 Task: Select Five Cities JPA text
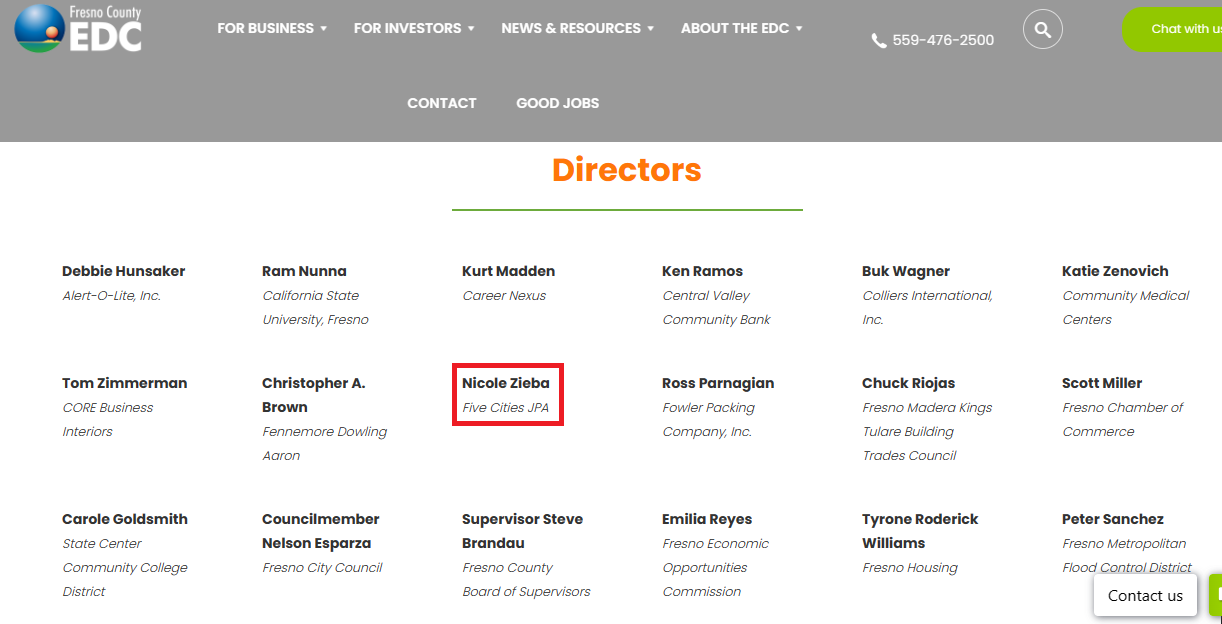click(x=506, y=407)
